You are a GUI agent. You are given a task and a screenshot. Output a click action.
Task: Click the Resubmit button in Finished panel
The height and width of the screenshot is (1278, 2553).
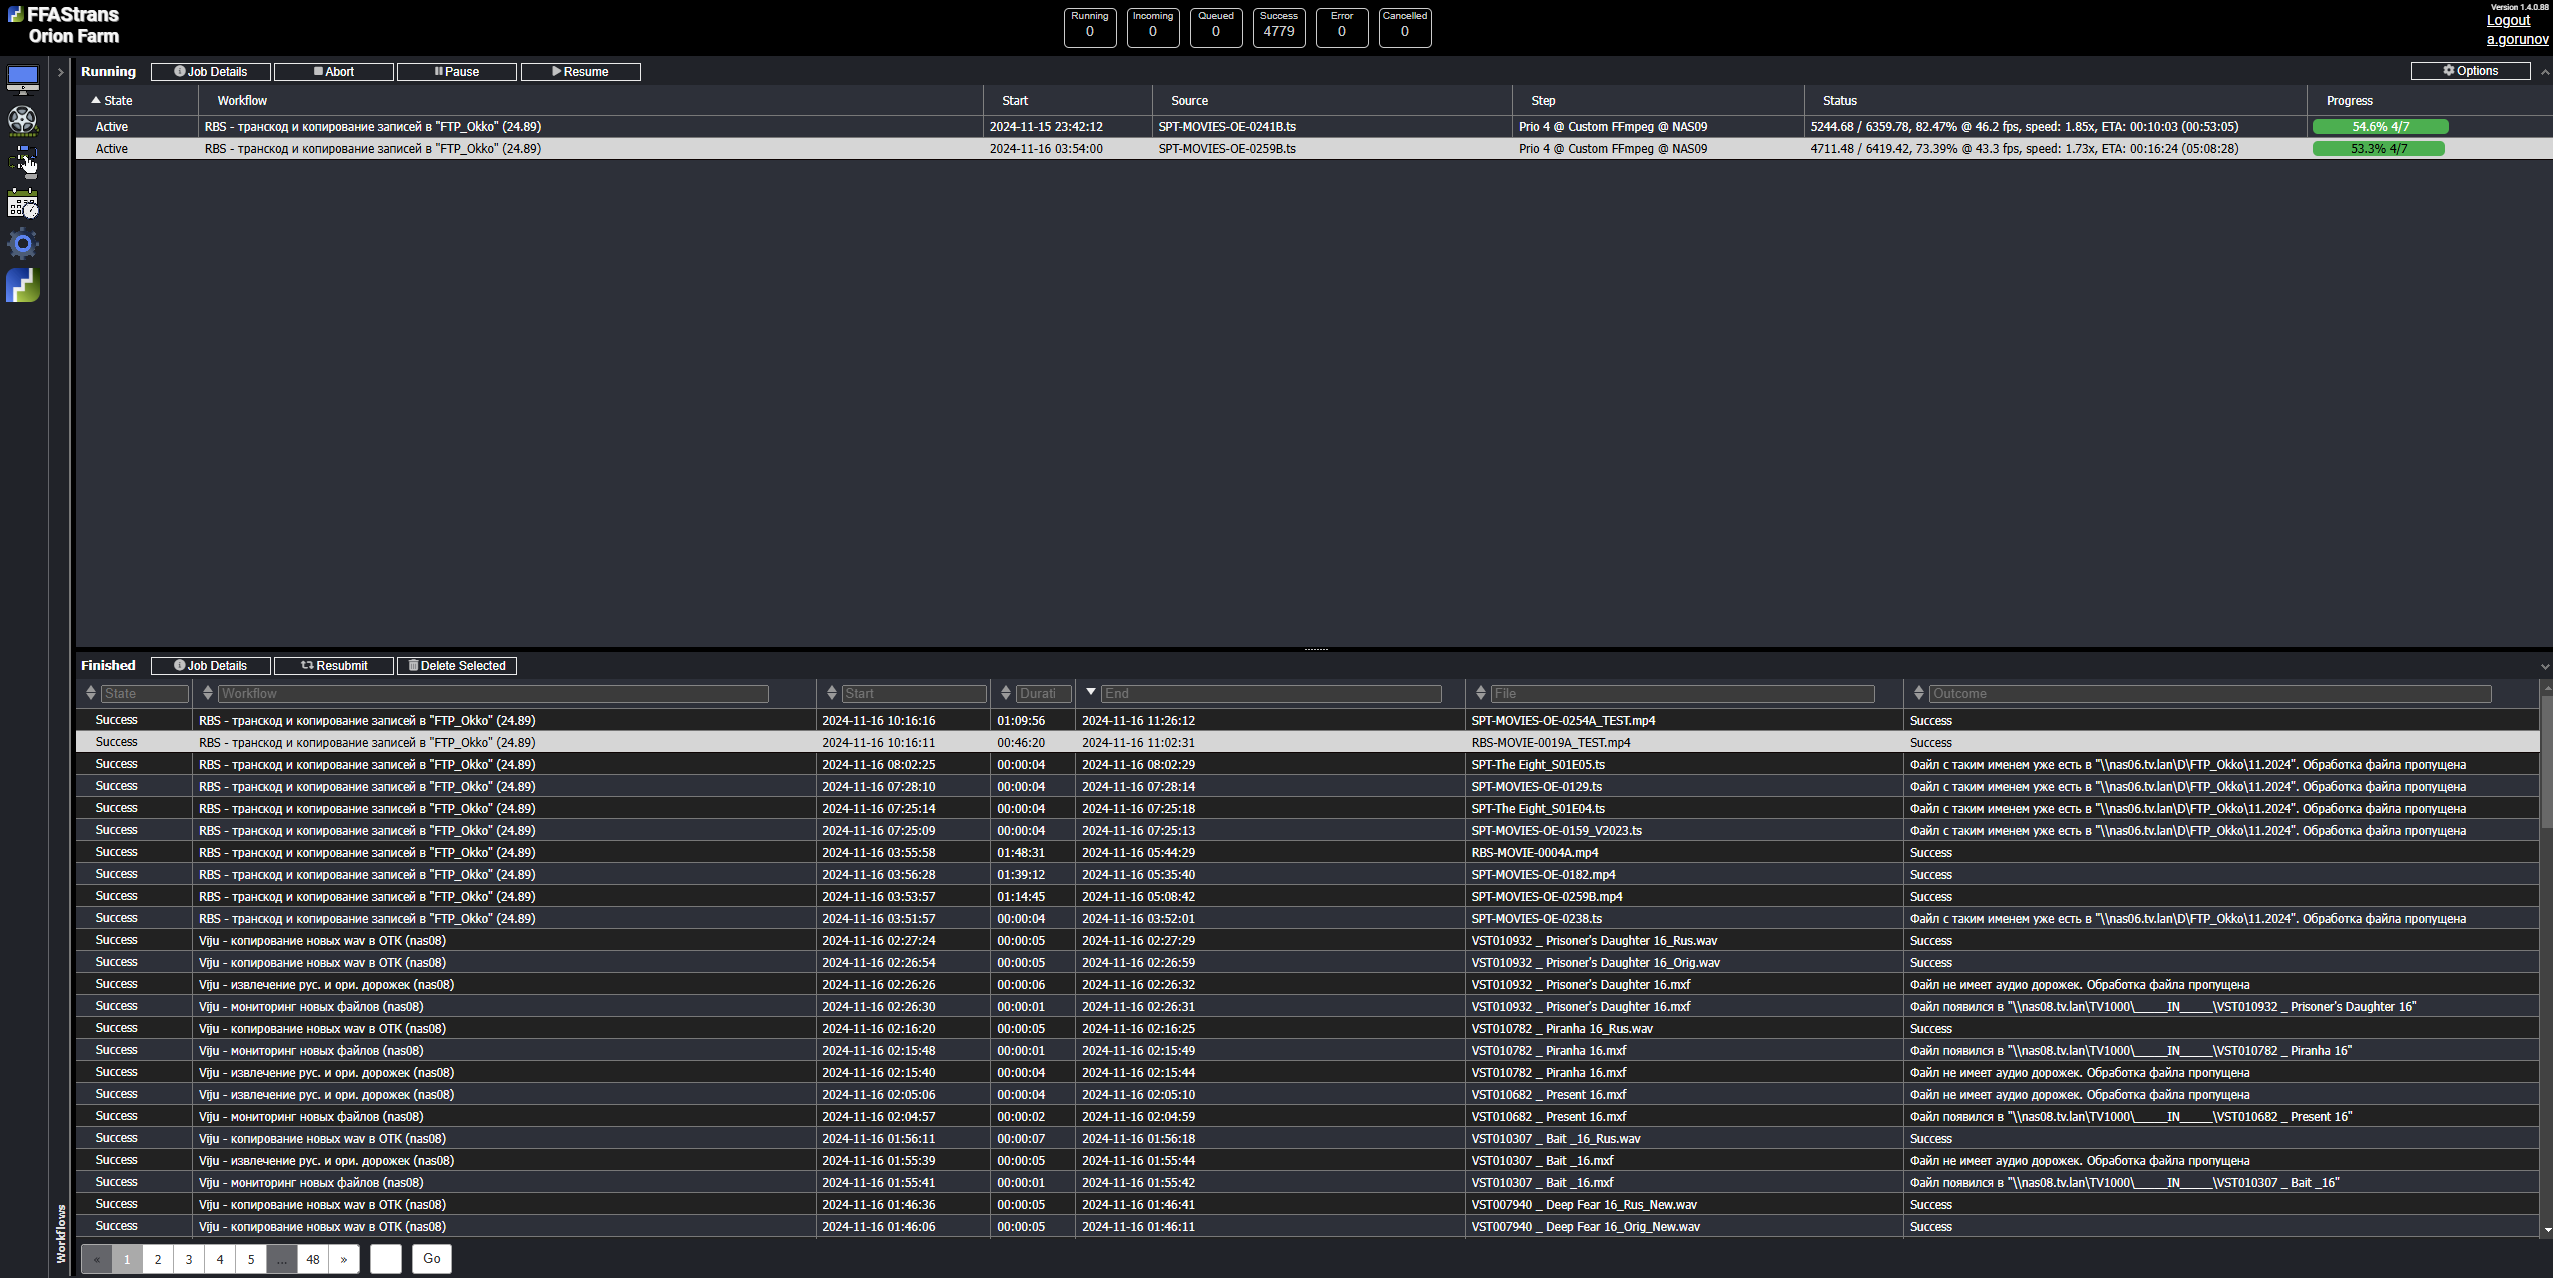(x=332, y=663)
